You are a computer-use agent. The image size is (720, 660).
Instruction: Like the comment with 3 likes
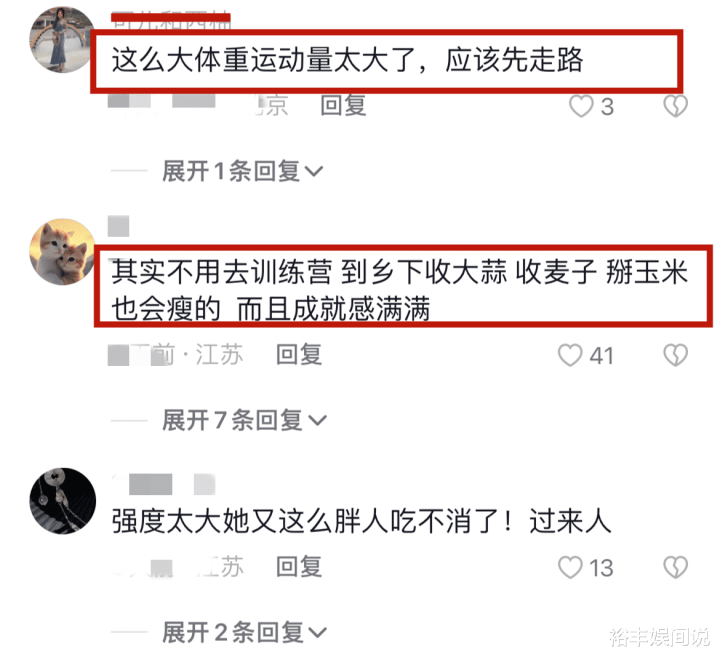coord(581,106)
